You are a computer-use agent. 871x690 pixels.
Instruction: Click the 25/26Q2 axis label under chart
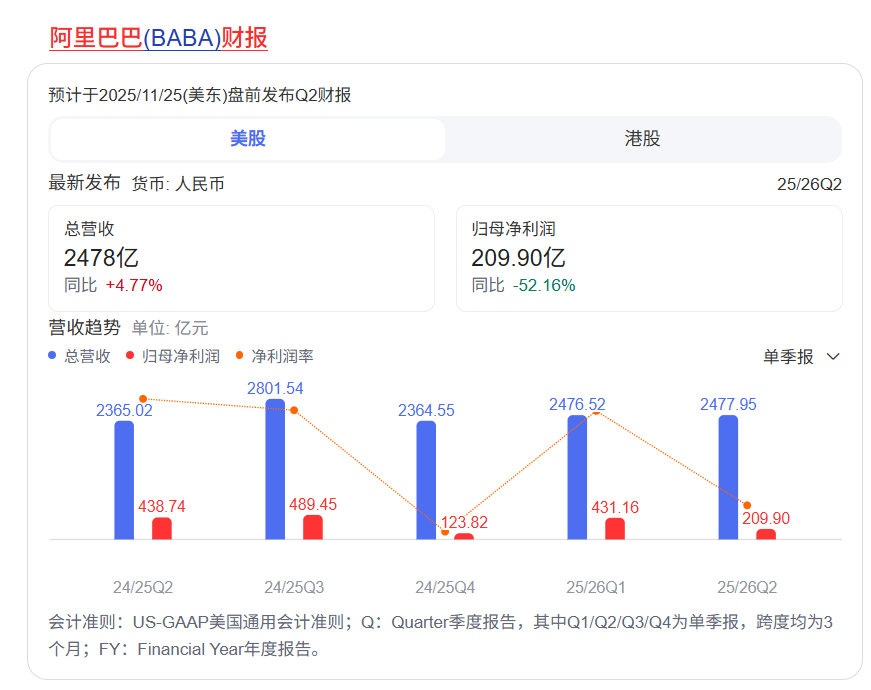pos(747,587)
